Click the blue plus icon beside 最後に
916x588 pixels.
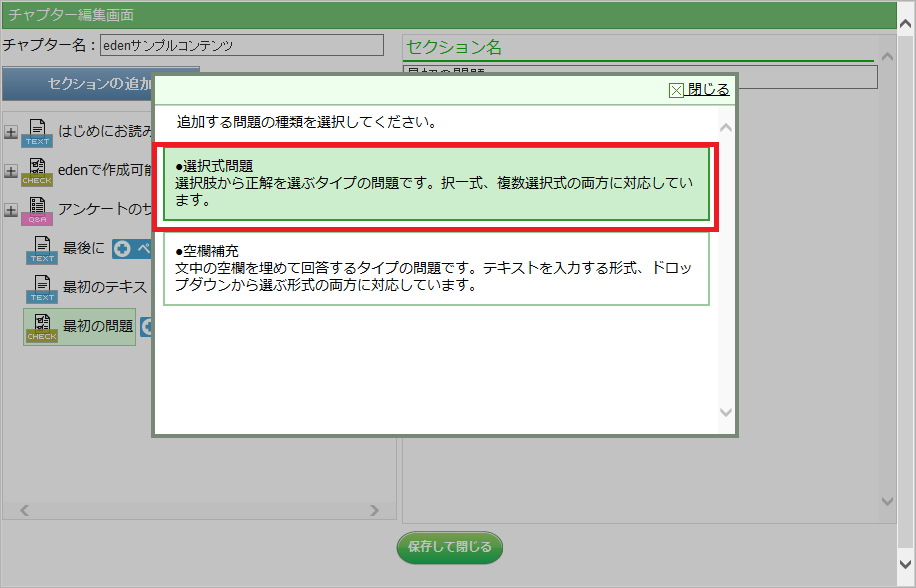(x=122, y=249)
